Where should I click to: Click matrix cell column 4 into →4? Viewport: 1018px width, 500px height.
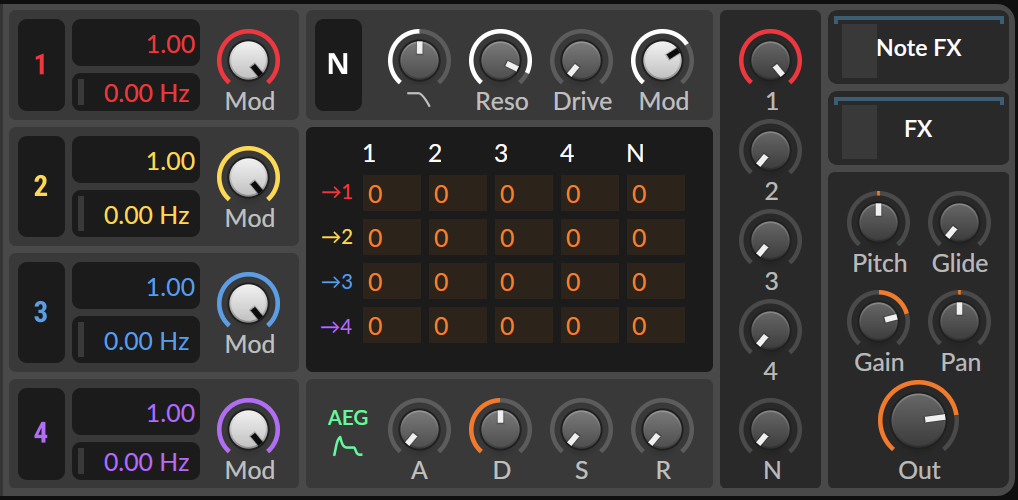point(590,325)
